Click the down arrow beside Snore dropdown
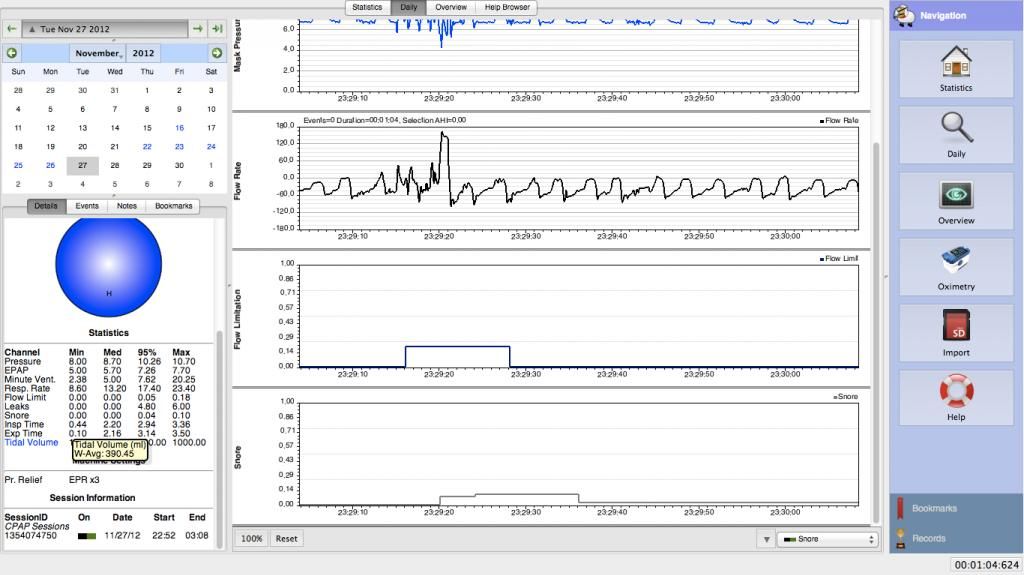This screenshot has width=1024, height=575. (766, 539)
